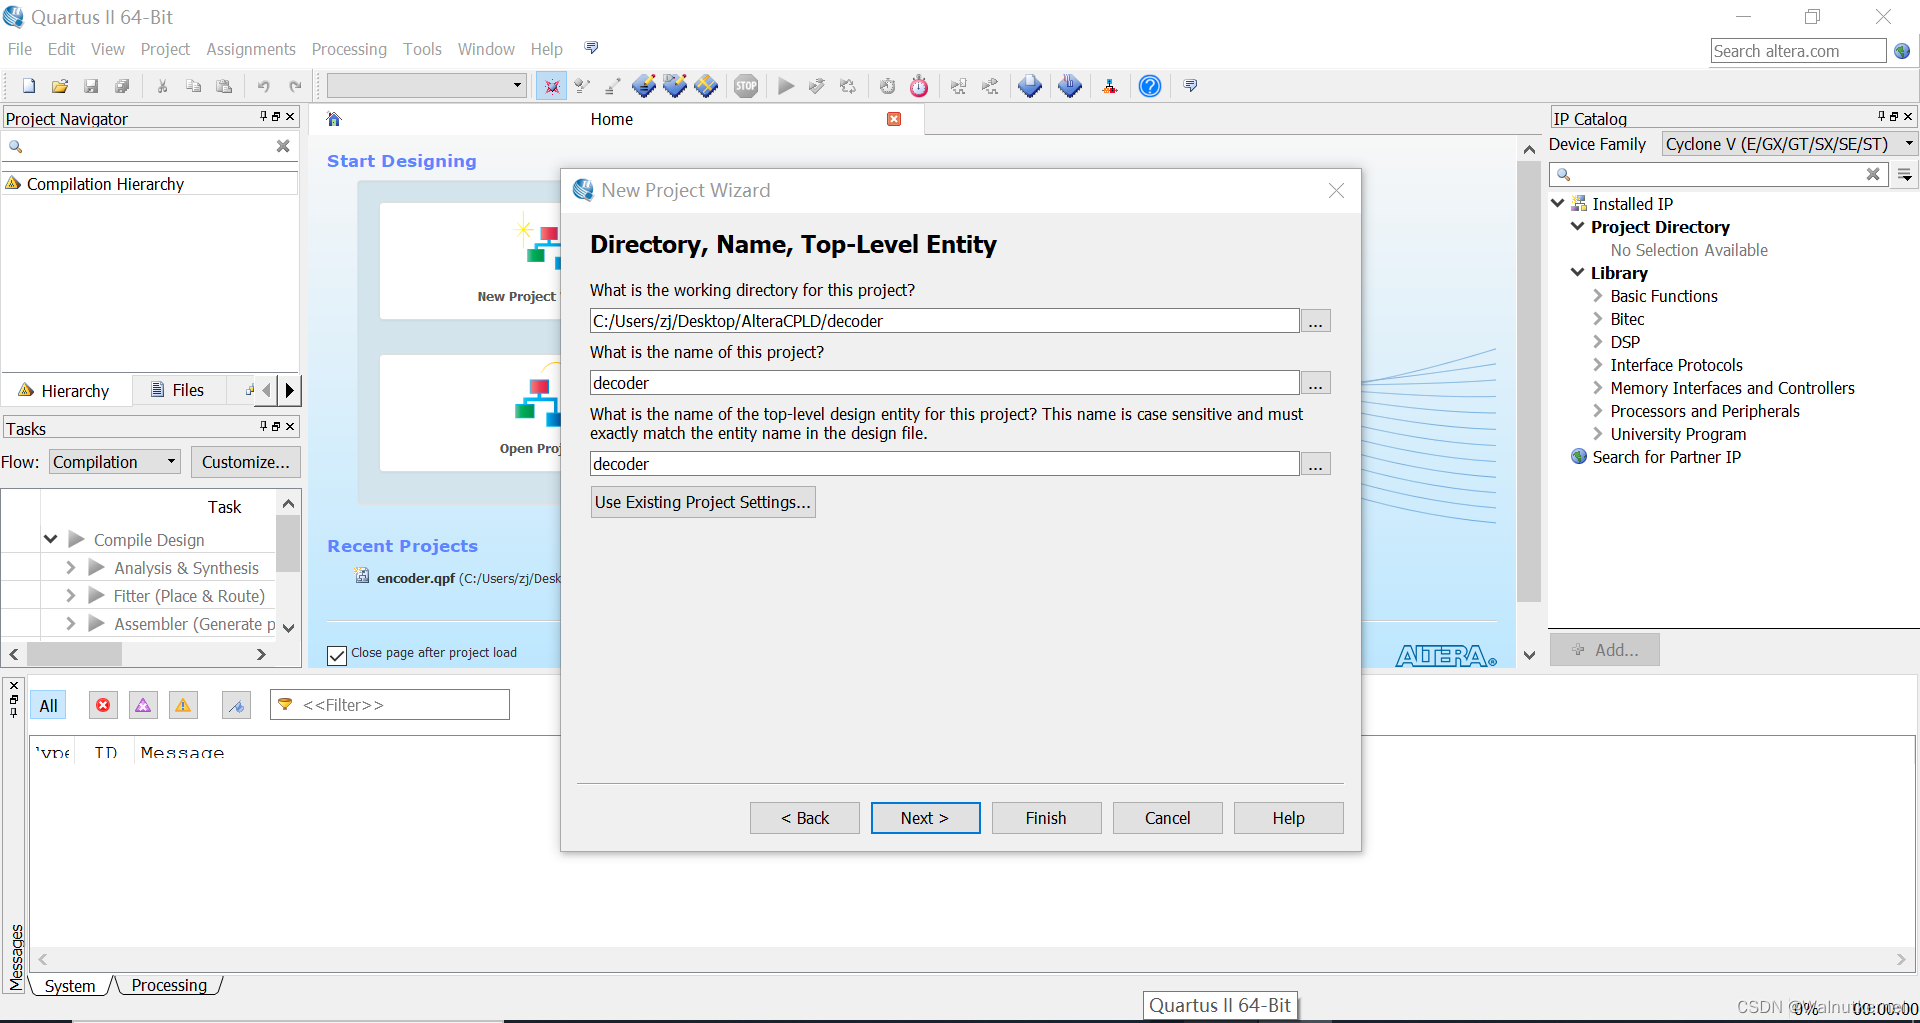Click the globe icon beside altera.com search

click(x=1902, y=51)
